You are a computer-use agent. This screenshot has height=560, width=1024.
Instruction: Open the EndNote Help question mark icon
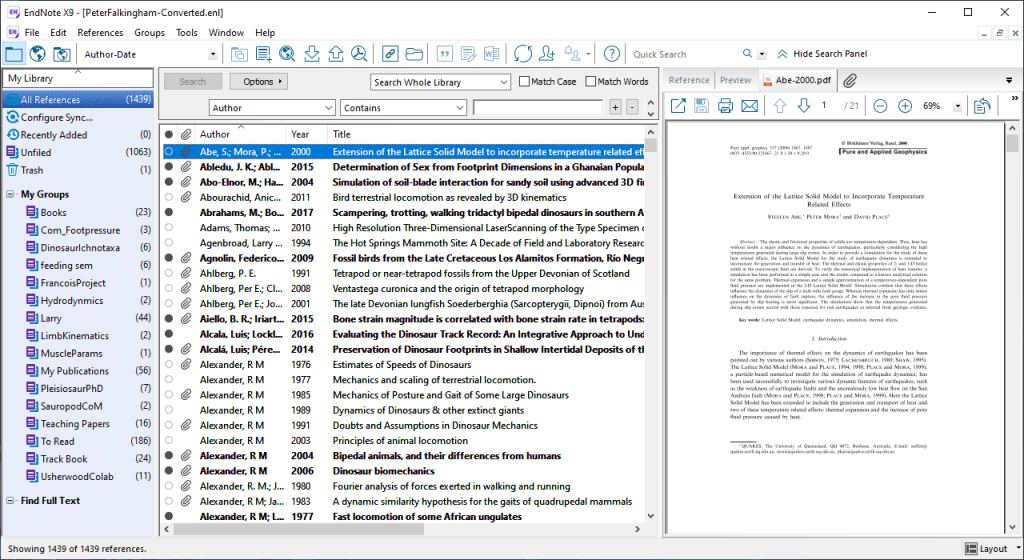(x=611, y=54)
